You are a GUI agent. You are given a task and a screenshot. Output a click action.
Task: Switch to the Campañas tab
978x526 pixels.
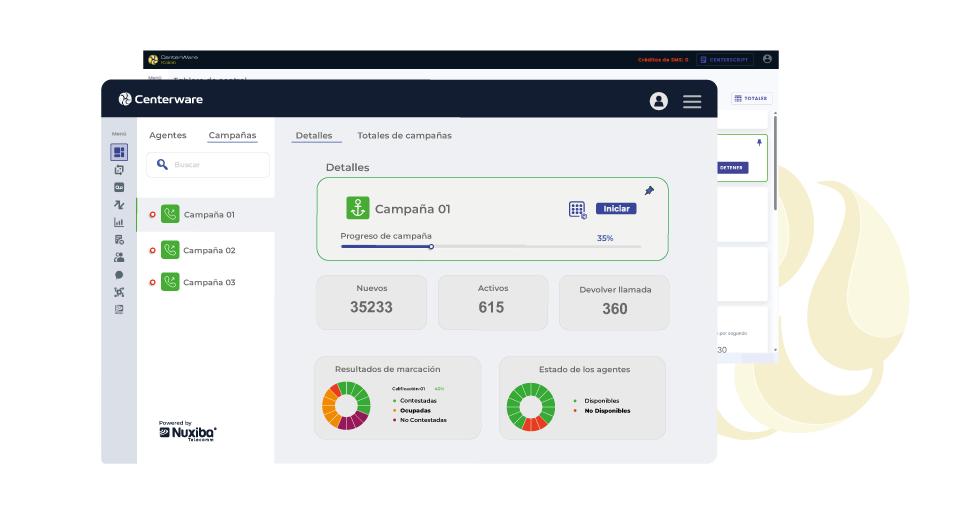[233, 135]
